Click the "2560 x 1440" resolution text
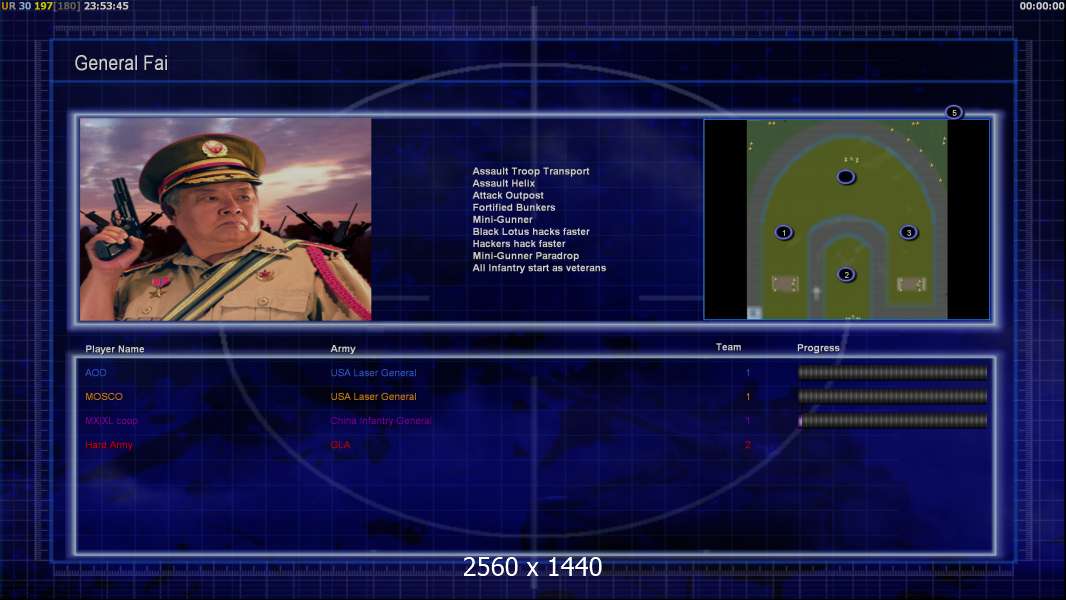This screenshot has height=600, width=1066. 532,567
